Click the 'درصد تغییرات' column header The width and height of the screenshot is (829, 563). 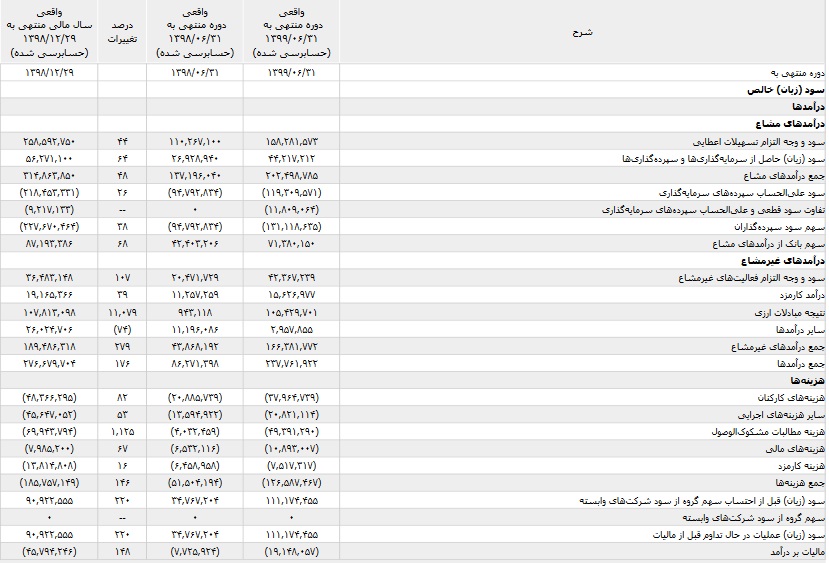coord(122,32)
